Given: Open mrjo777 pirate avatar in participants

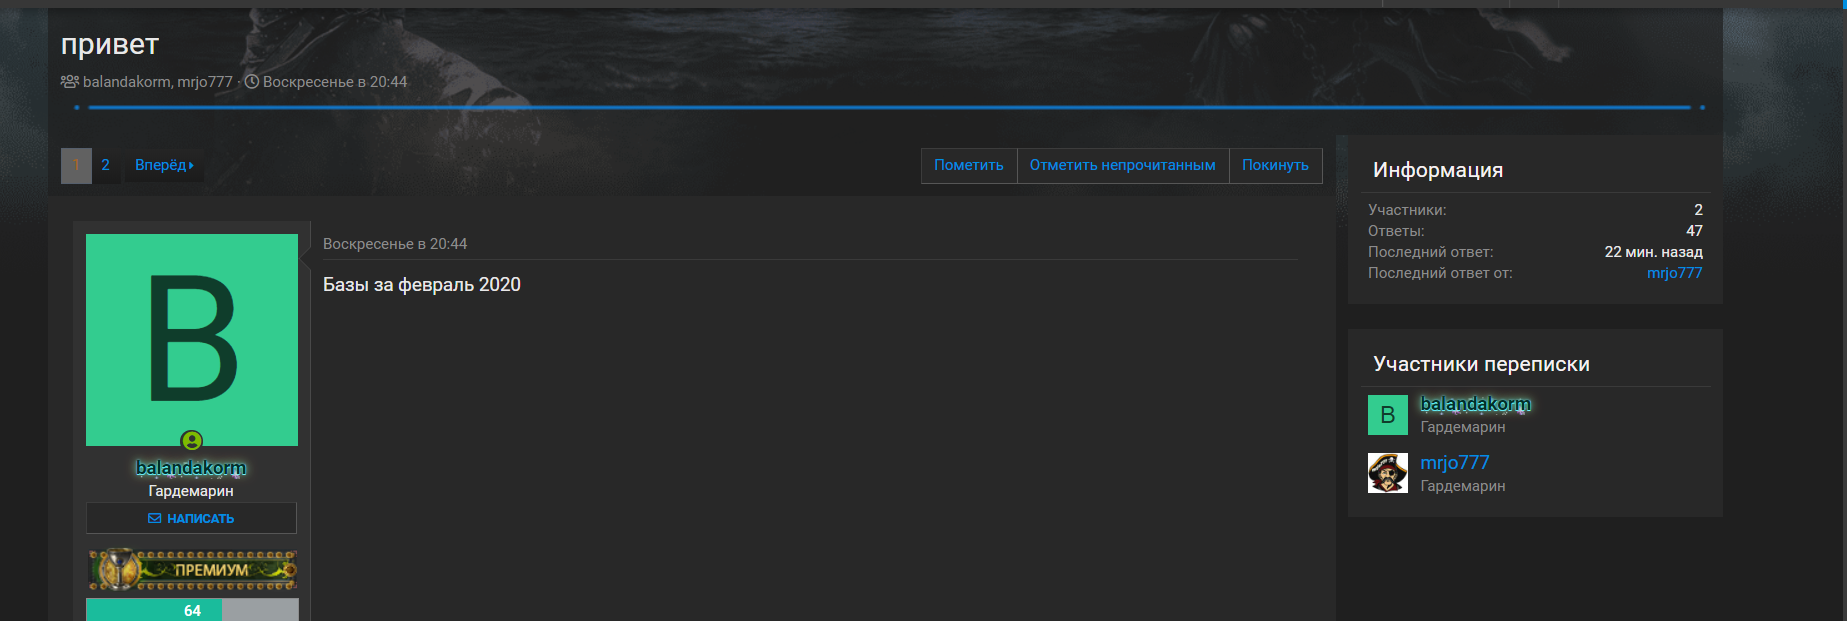Looking at the screenshot, I should pos(1387,473).
